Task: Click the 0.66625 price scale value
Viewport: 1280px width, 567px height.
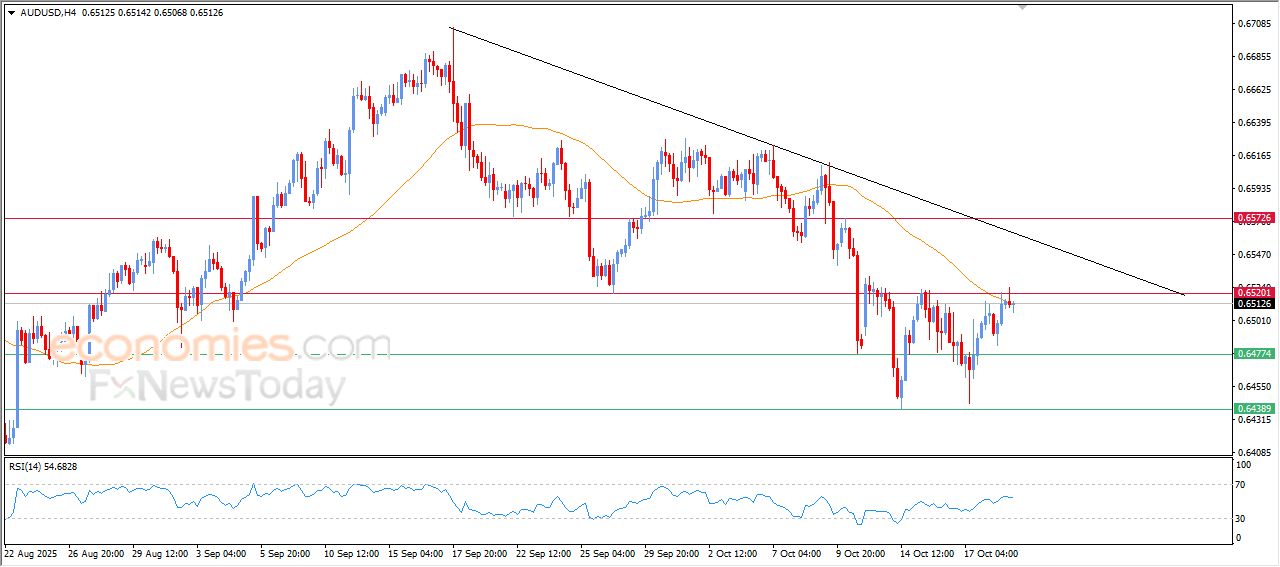Action: [x=1252, y=90]
